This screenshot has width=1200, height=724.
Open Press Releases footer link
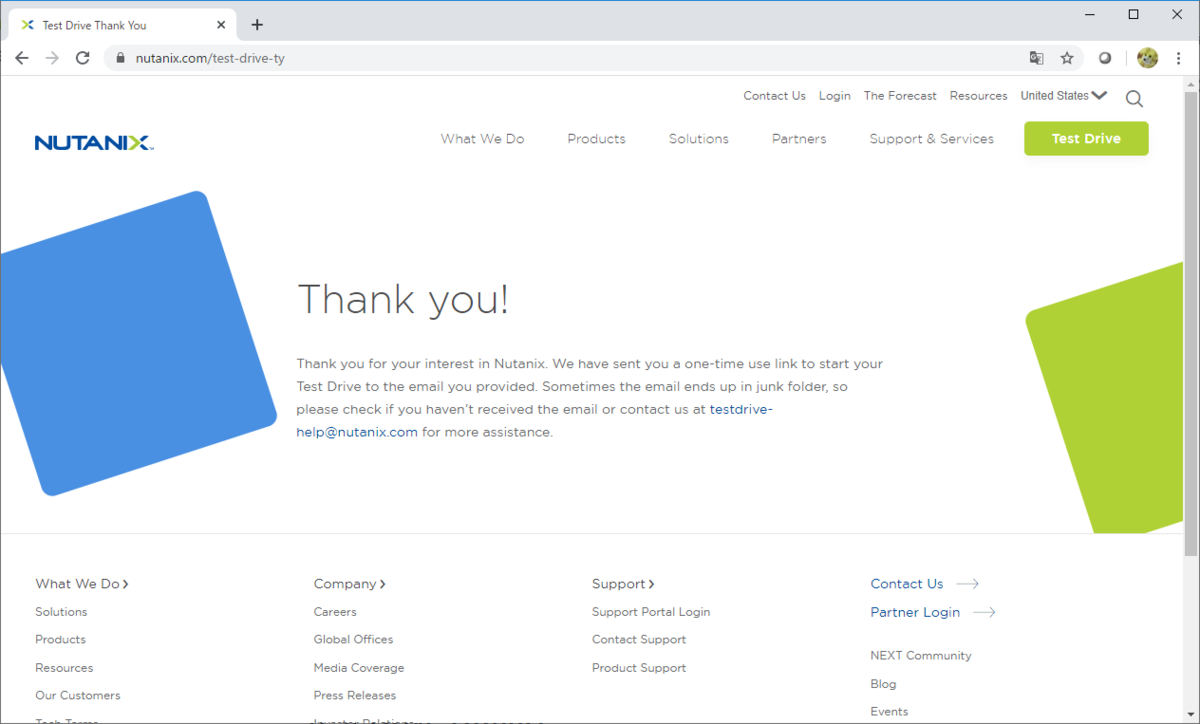pyautogui.click(x=354, y=695)
